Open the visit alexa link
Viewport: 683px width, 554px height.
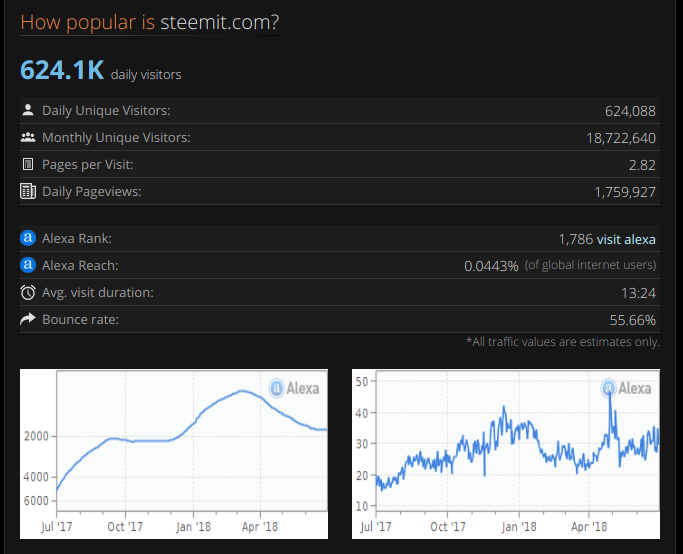(x=626, y=239)
